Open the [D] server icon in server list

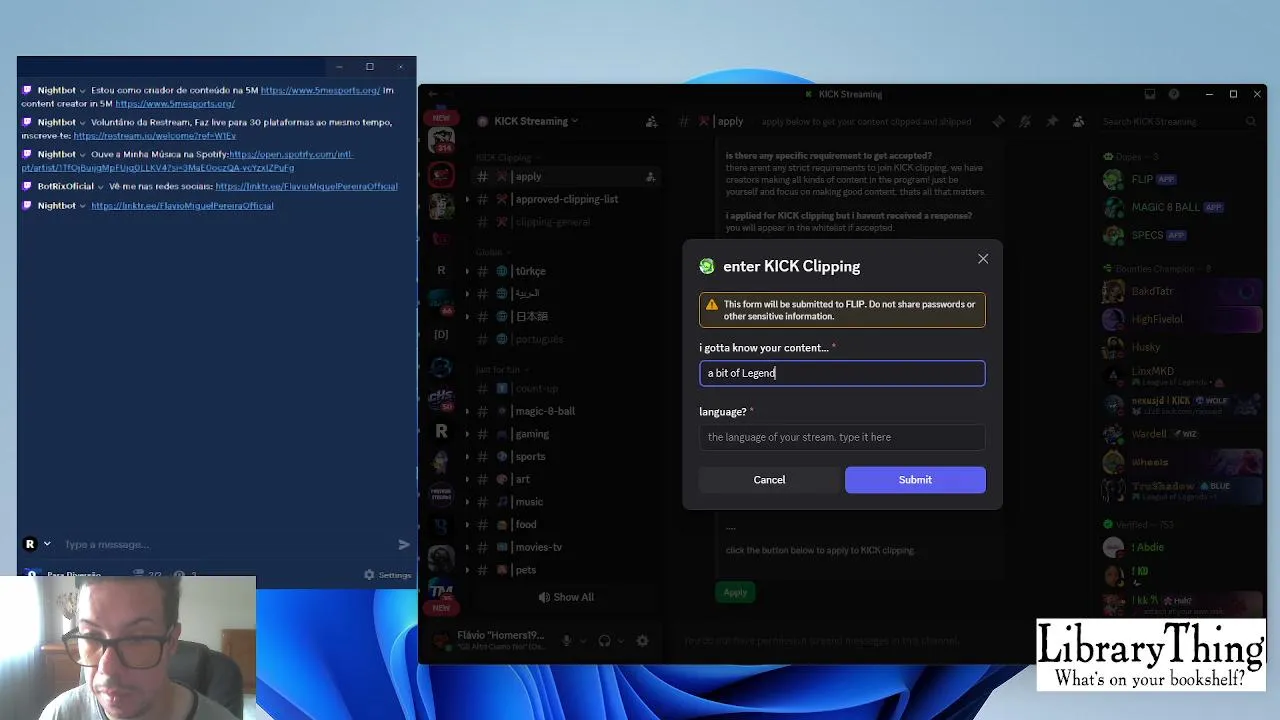441,334
